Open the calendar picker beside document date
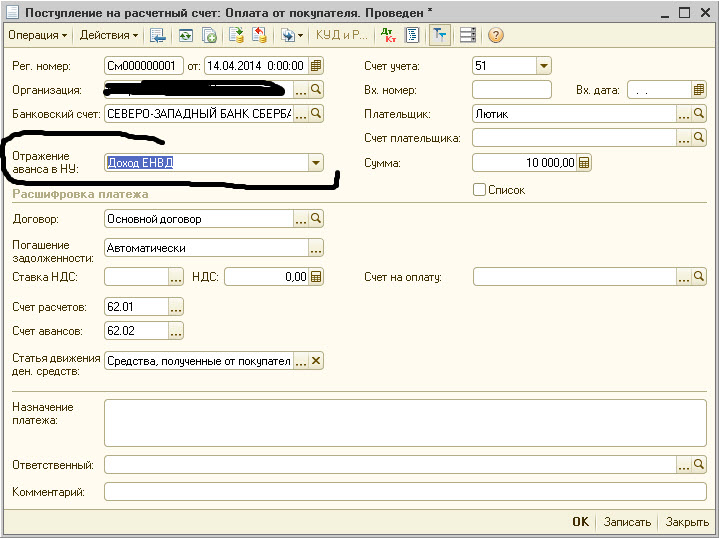The width and height of the screenshot is (719, 538). 316,67
